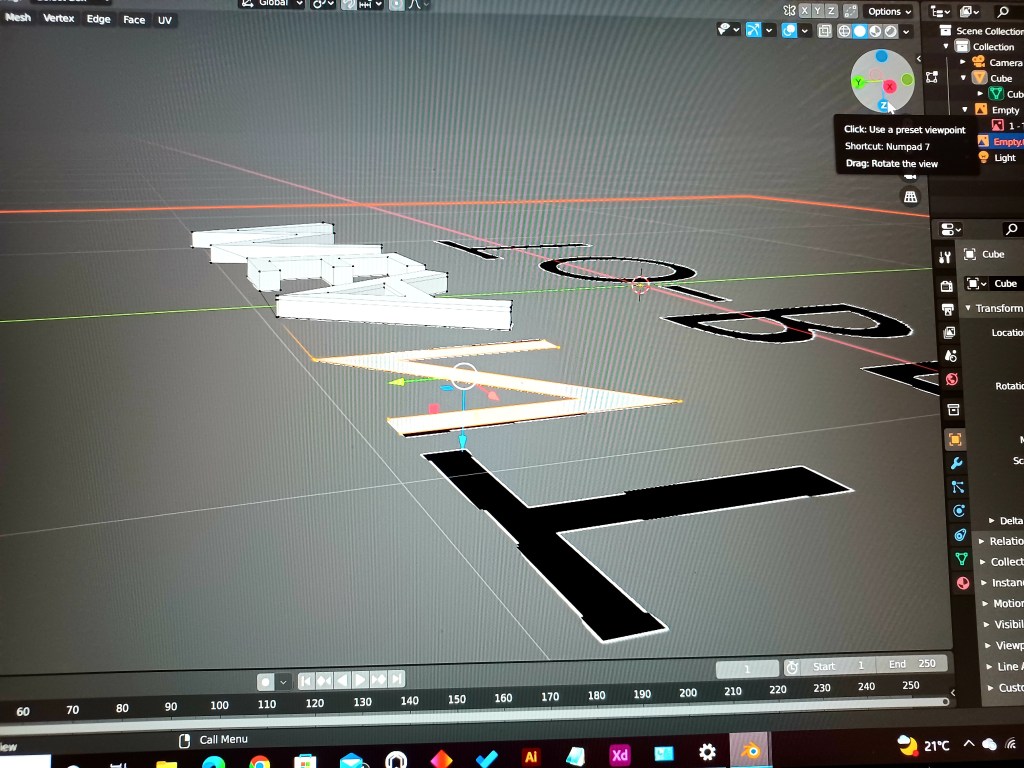
Task: Select the Light object in outliner
Action: click(x=1004, y=158)
